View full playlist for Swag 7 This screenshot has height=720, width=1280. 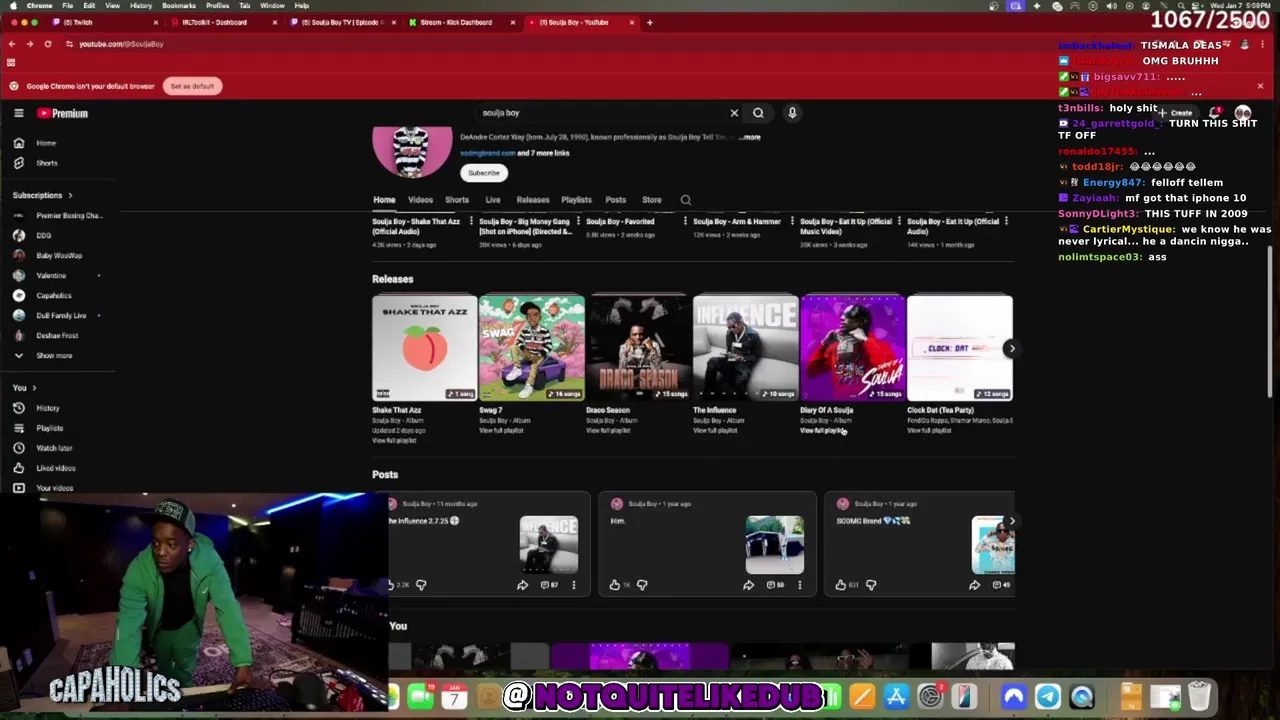500,431
